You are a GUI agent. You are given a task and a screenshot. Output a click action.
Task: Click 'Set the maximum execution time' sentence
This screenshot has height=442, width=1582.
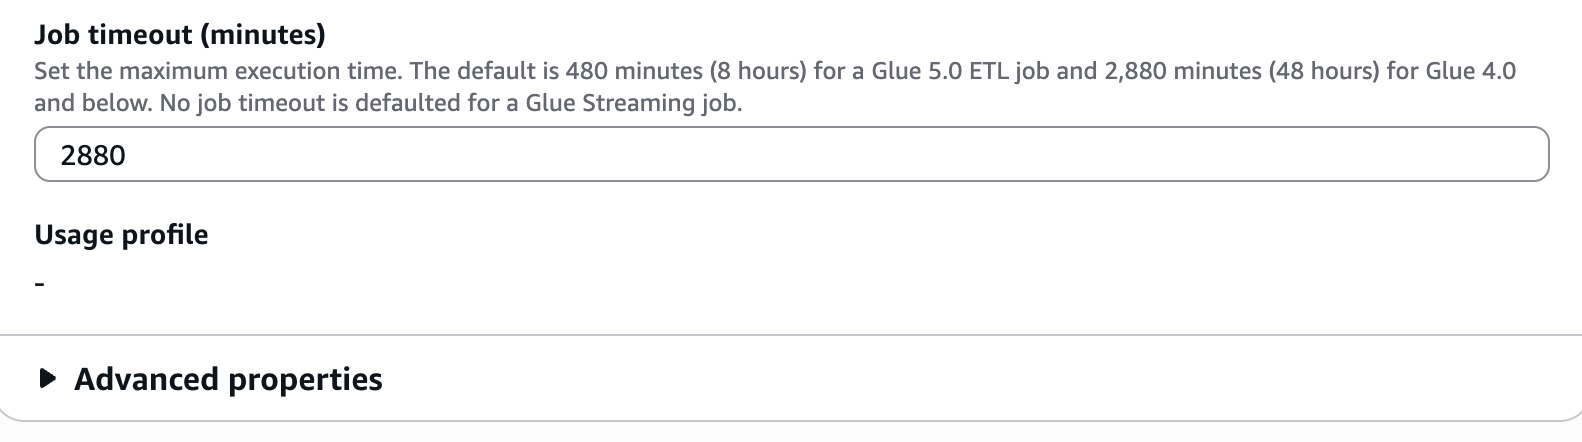(x=200, y=72)
